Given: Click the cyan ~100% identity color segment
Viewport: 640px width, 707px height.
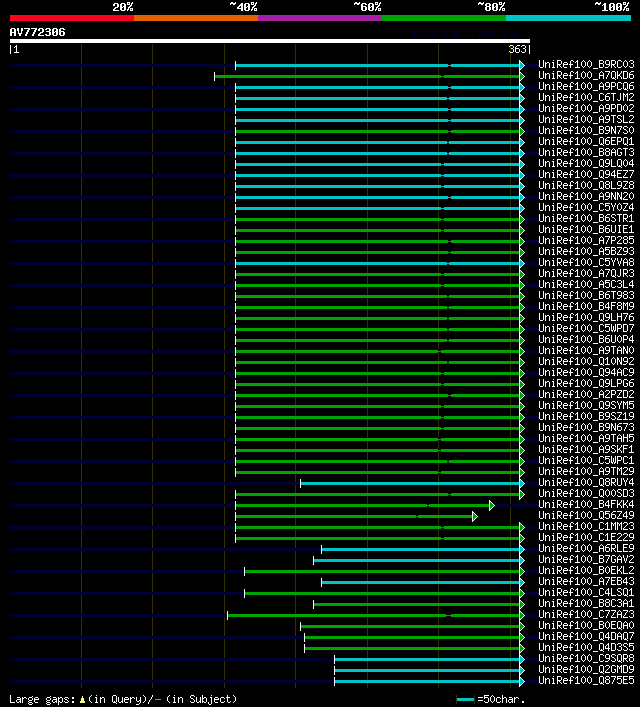Looking at the screenshot, I should point(568,18).
